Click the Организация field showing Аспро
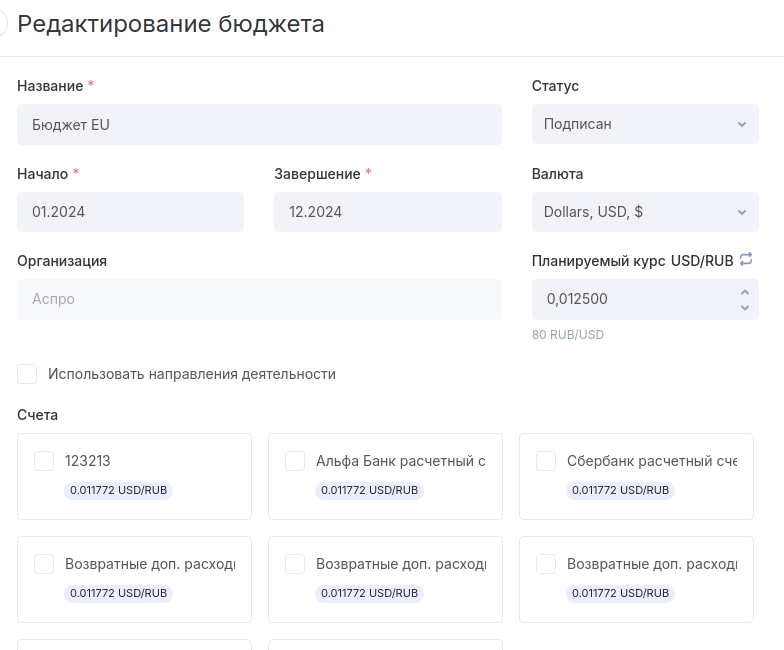784x650 pixels. 259,299
